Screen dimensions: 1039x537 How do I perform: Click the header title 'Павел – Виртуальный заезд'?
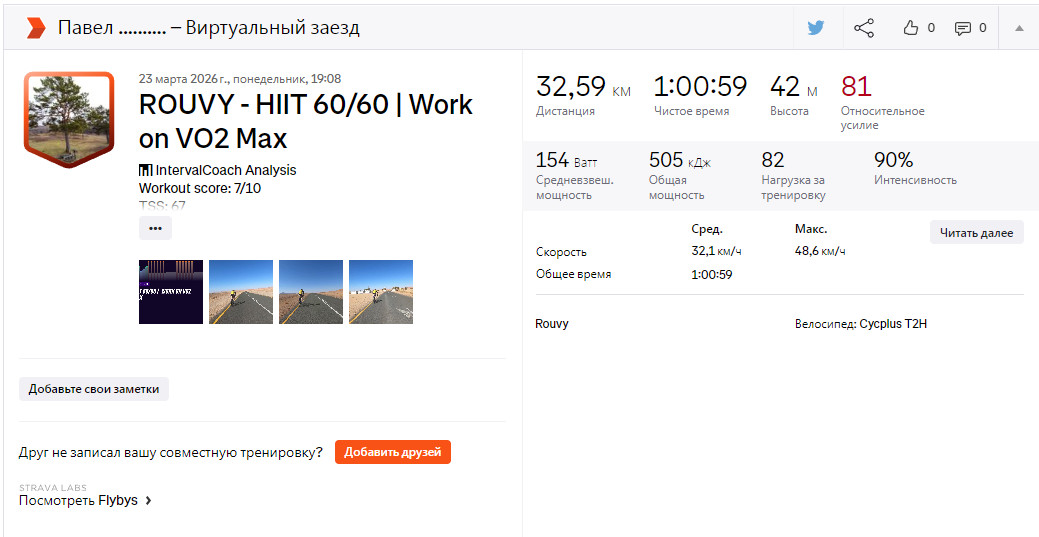[x=209, y=28]
